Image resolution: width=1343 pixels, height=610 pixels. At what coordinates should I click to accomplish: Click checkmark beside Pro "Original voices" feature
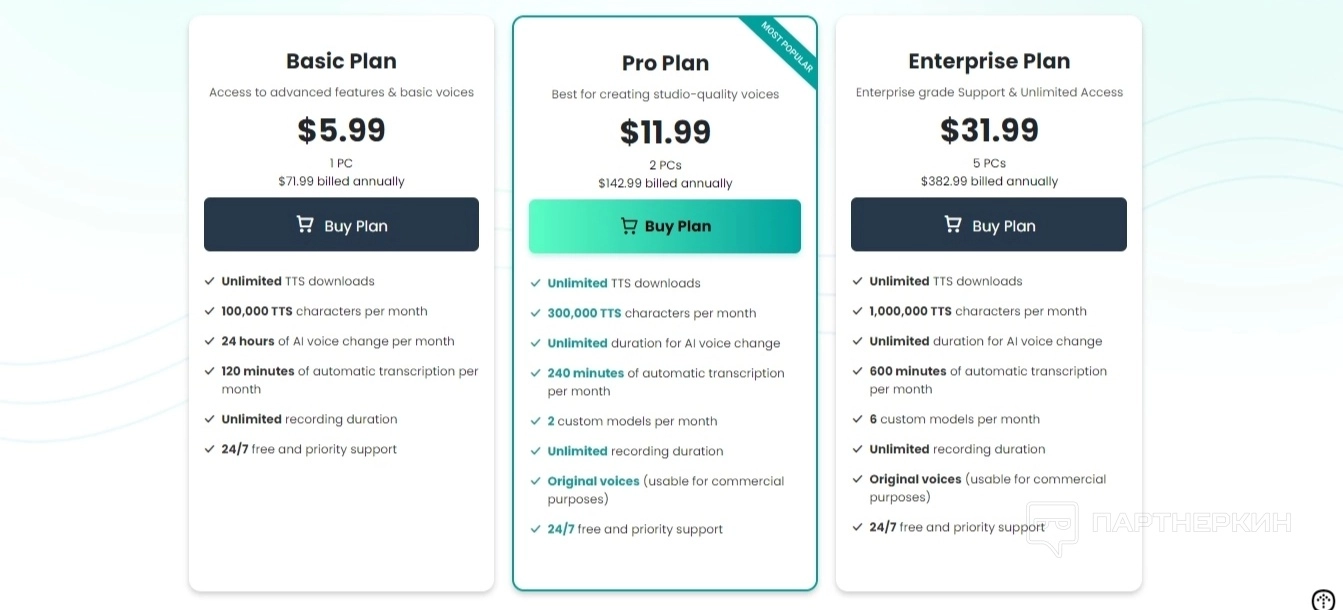coord(536,481)
